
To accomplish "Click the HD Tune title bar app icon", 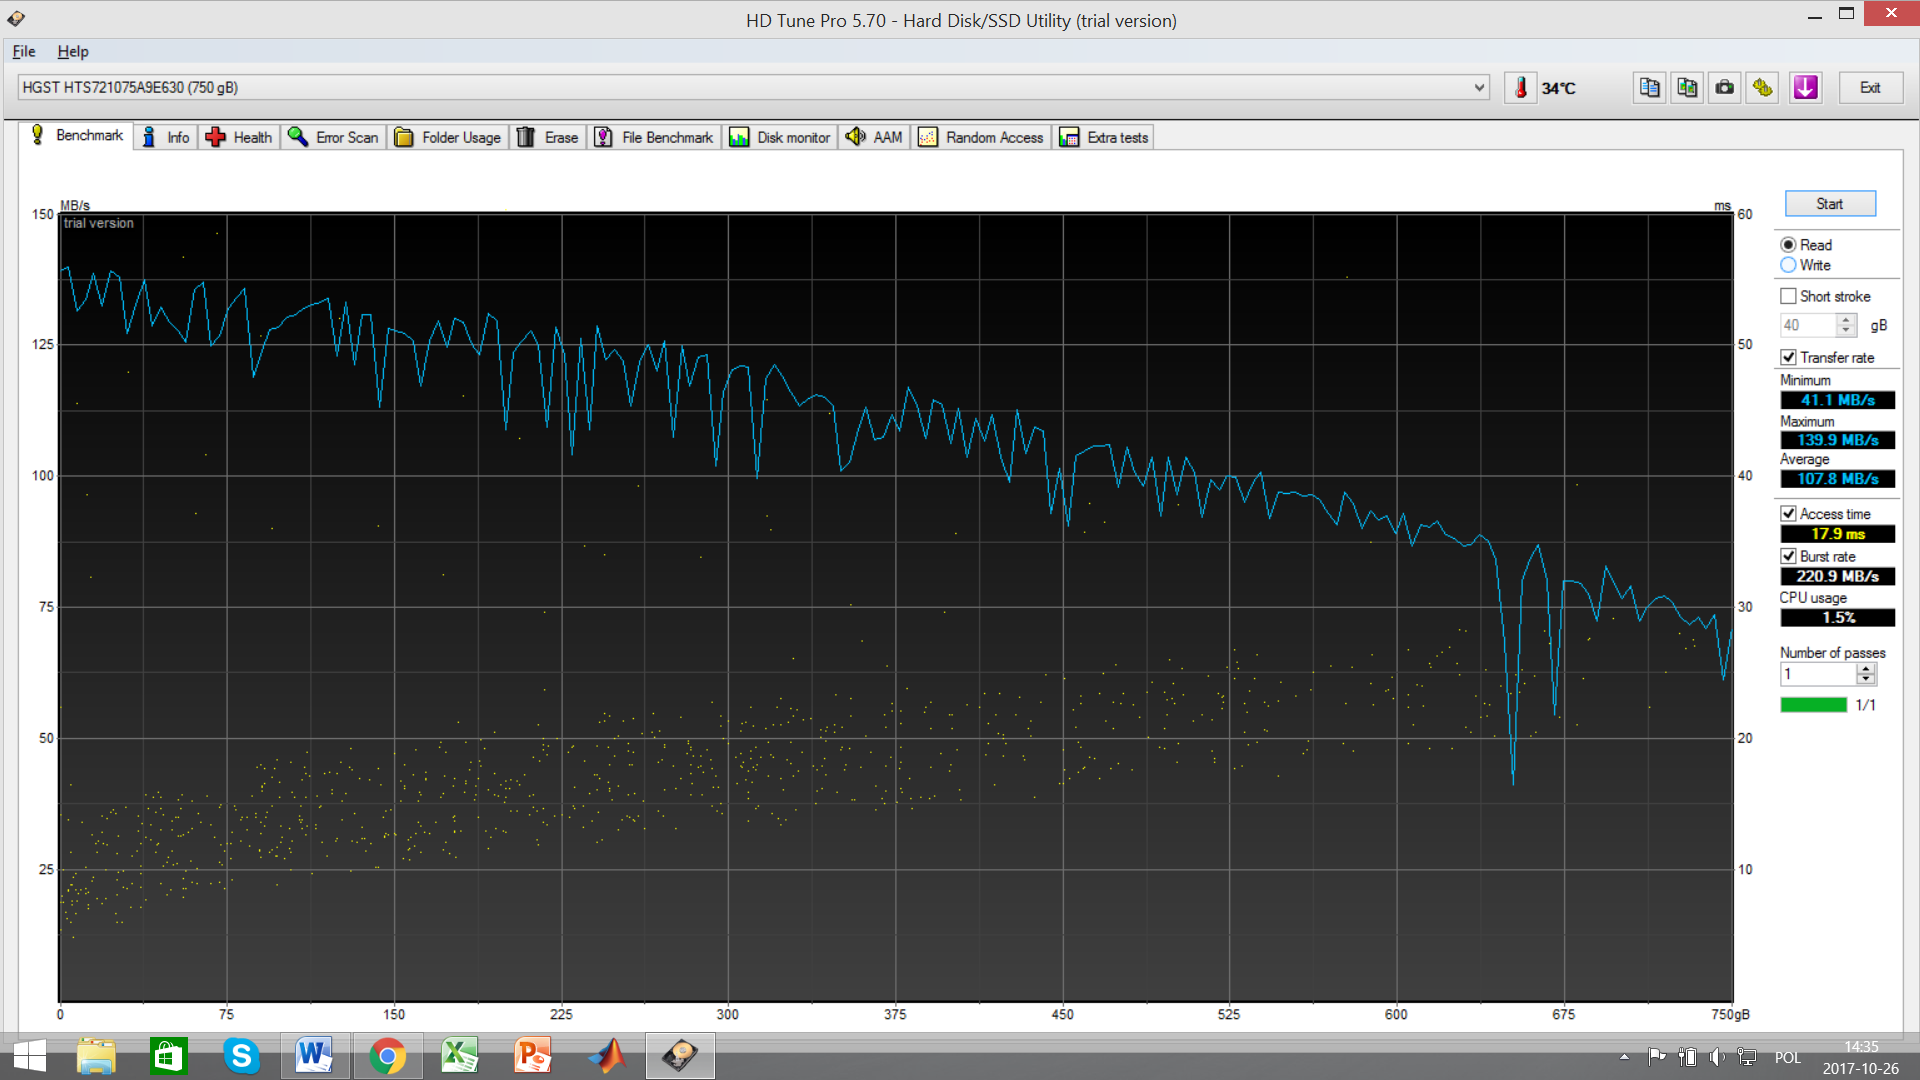I will (16, 19).
